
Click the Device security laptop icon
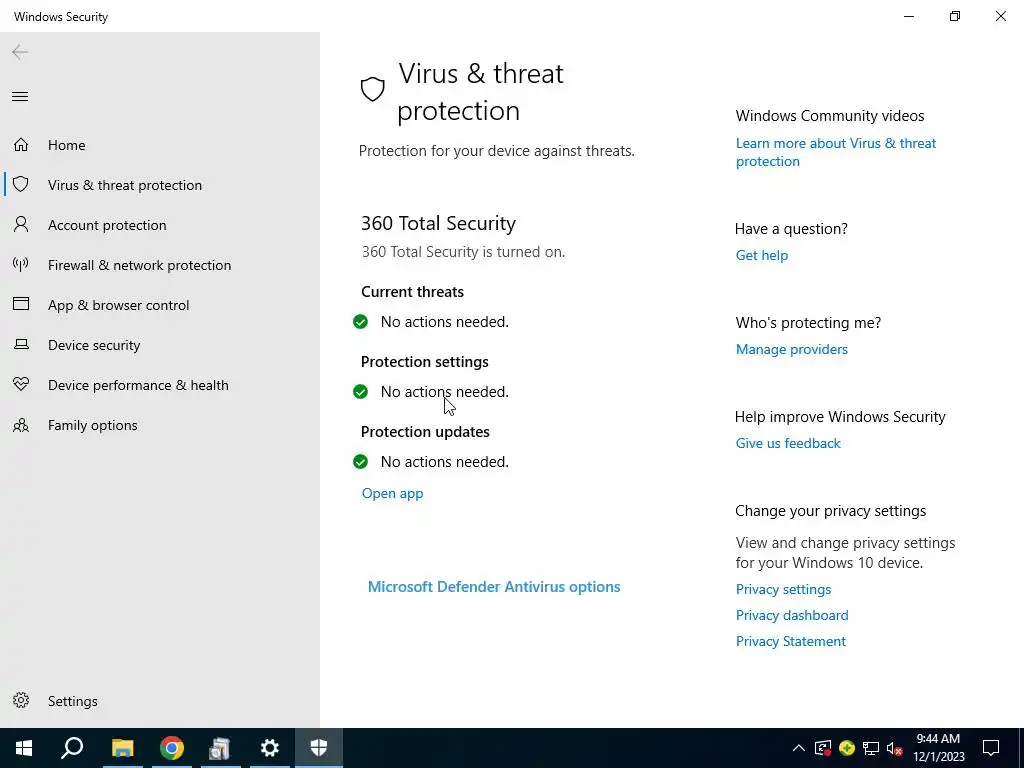pos(21,344)
